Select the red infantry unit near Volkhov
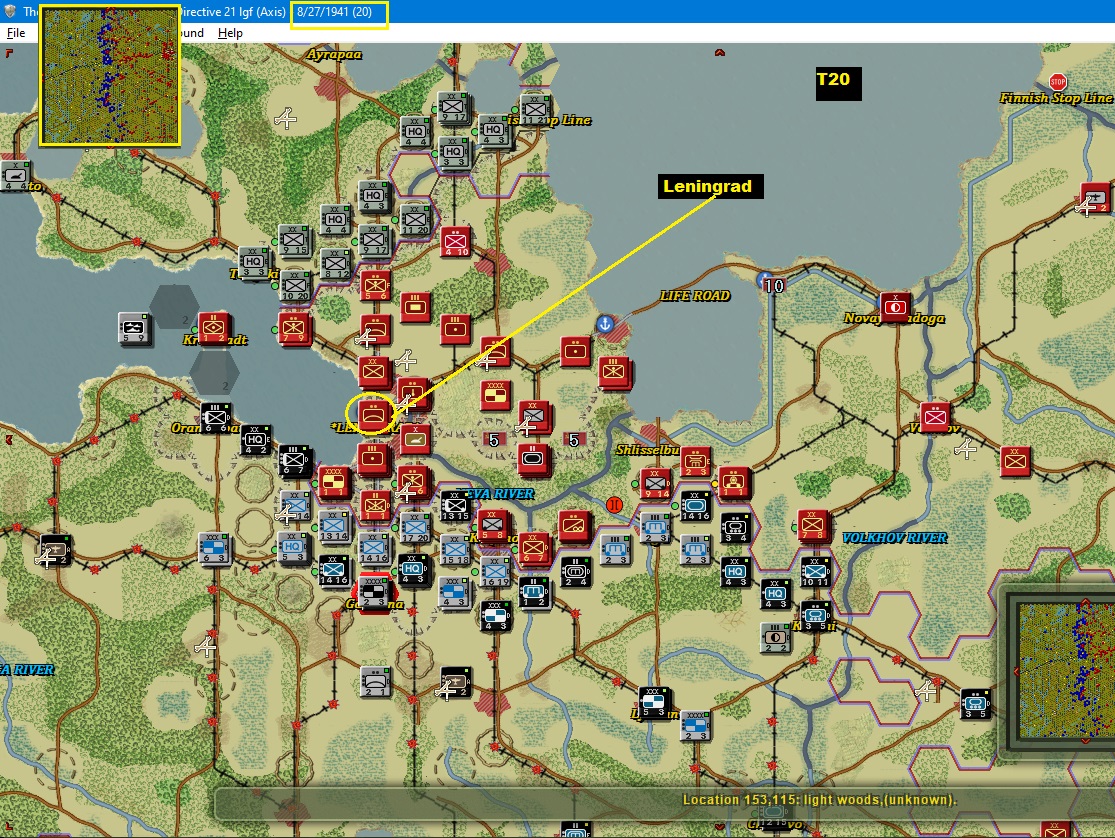This screenshot has height=838, width=1115. [x=935, y=418]
